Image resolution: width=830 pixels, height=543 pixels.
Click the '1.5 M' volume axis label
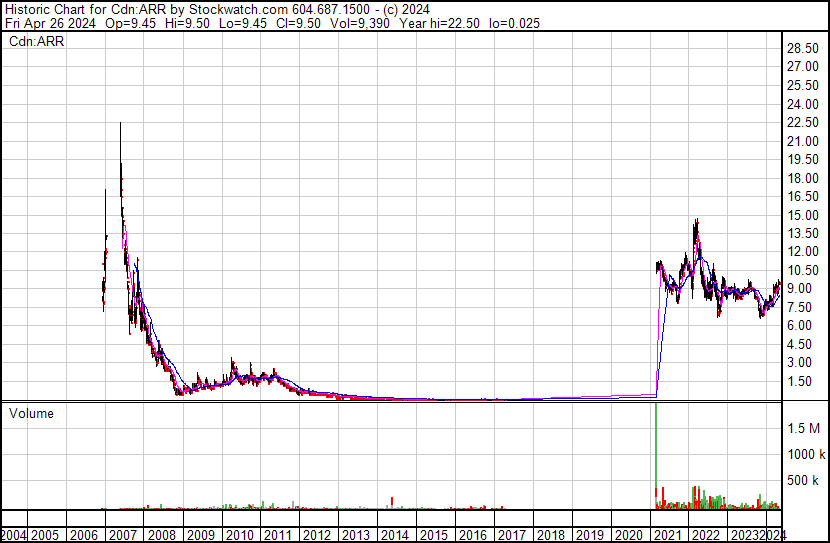click(804, 428)
